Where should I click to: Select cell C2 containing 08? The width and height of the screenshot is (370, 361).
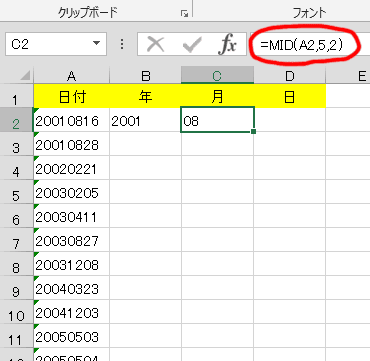[x=217, y=120]
